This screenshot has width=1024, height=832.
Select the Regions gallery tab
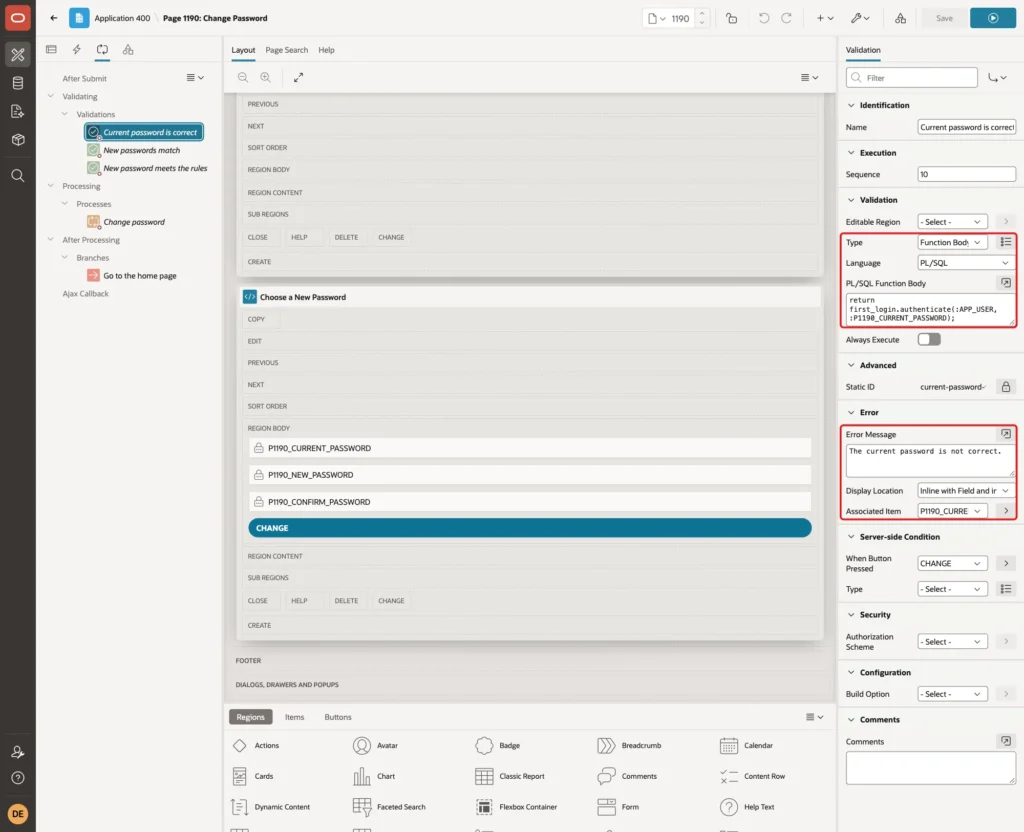tap(250, 717)
